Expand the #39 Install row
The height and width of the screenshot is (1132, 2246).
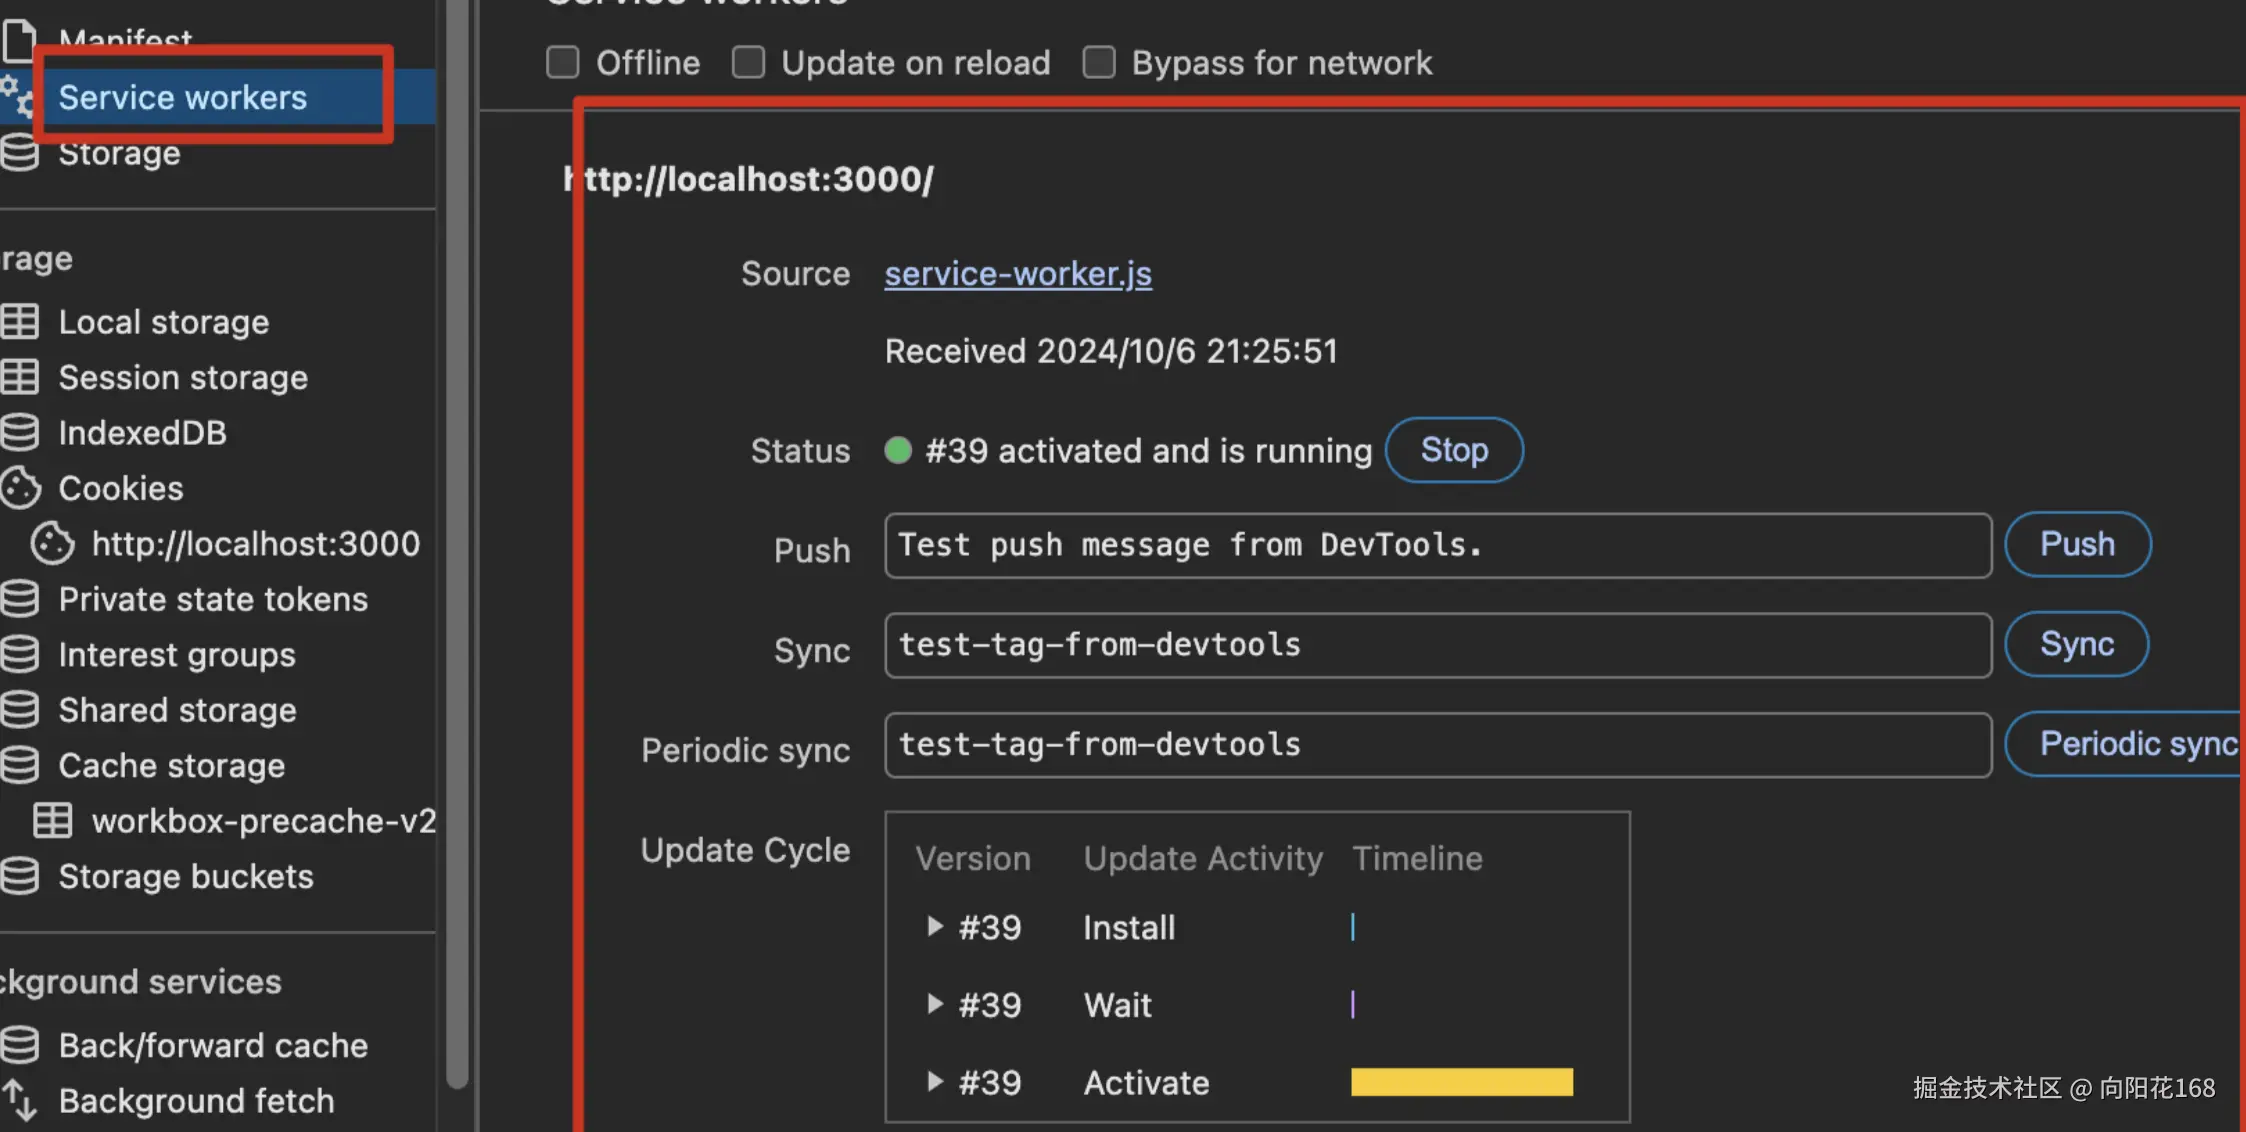934,926
